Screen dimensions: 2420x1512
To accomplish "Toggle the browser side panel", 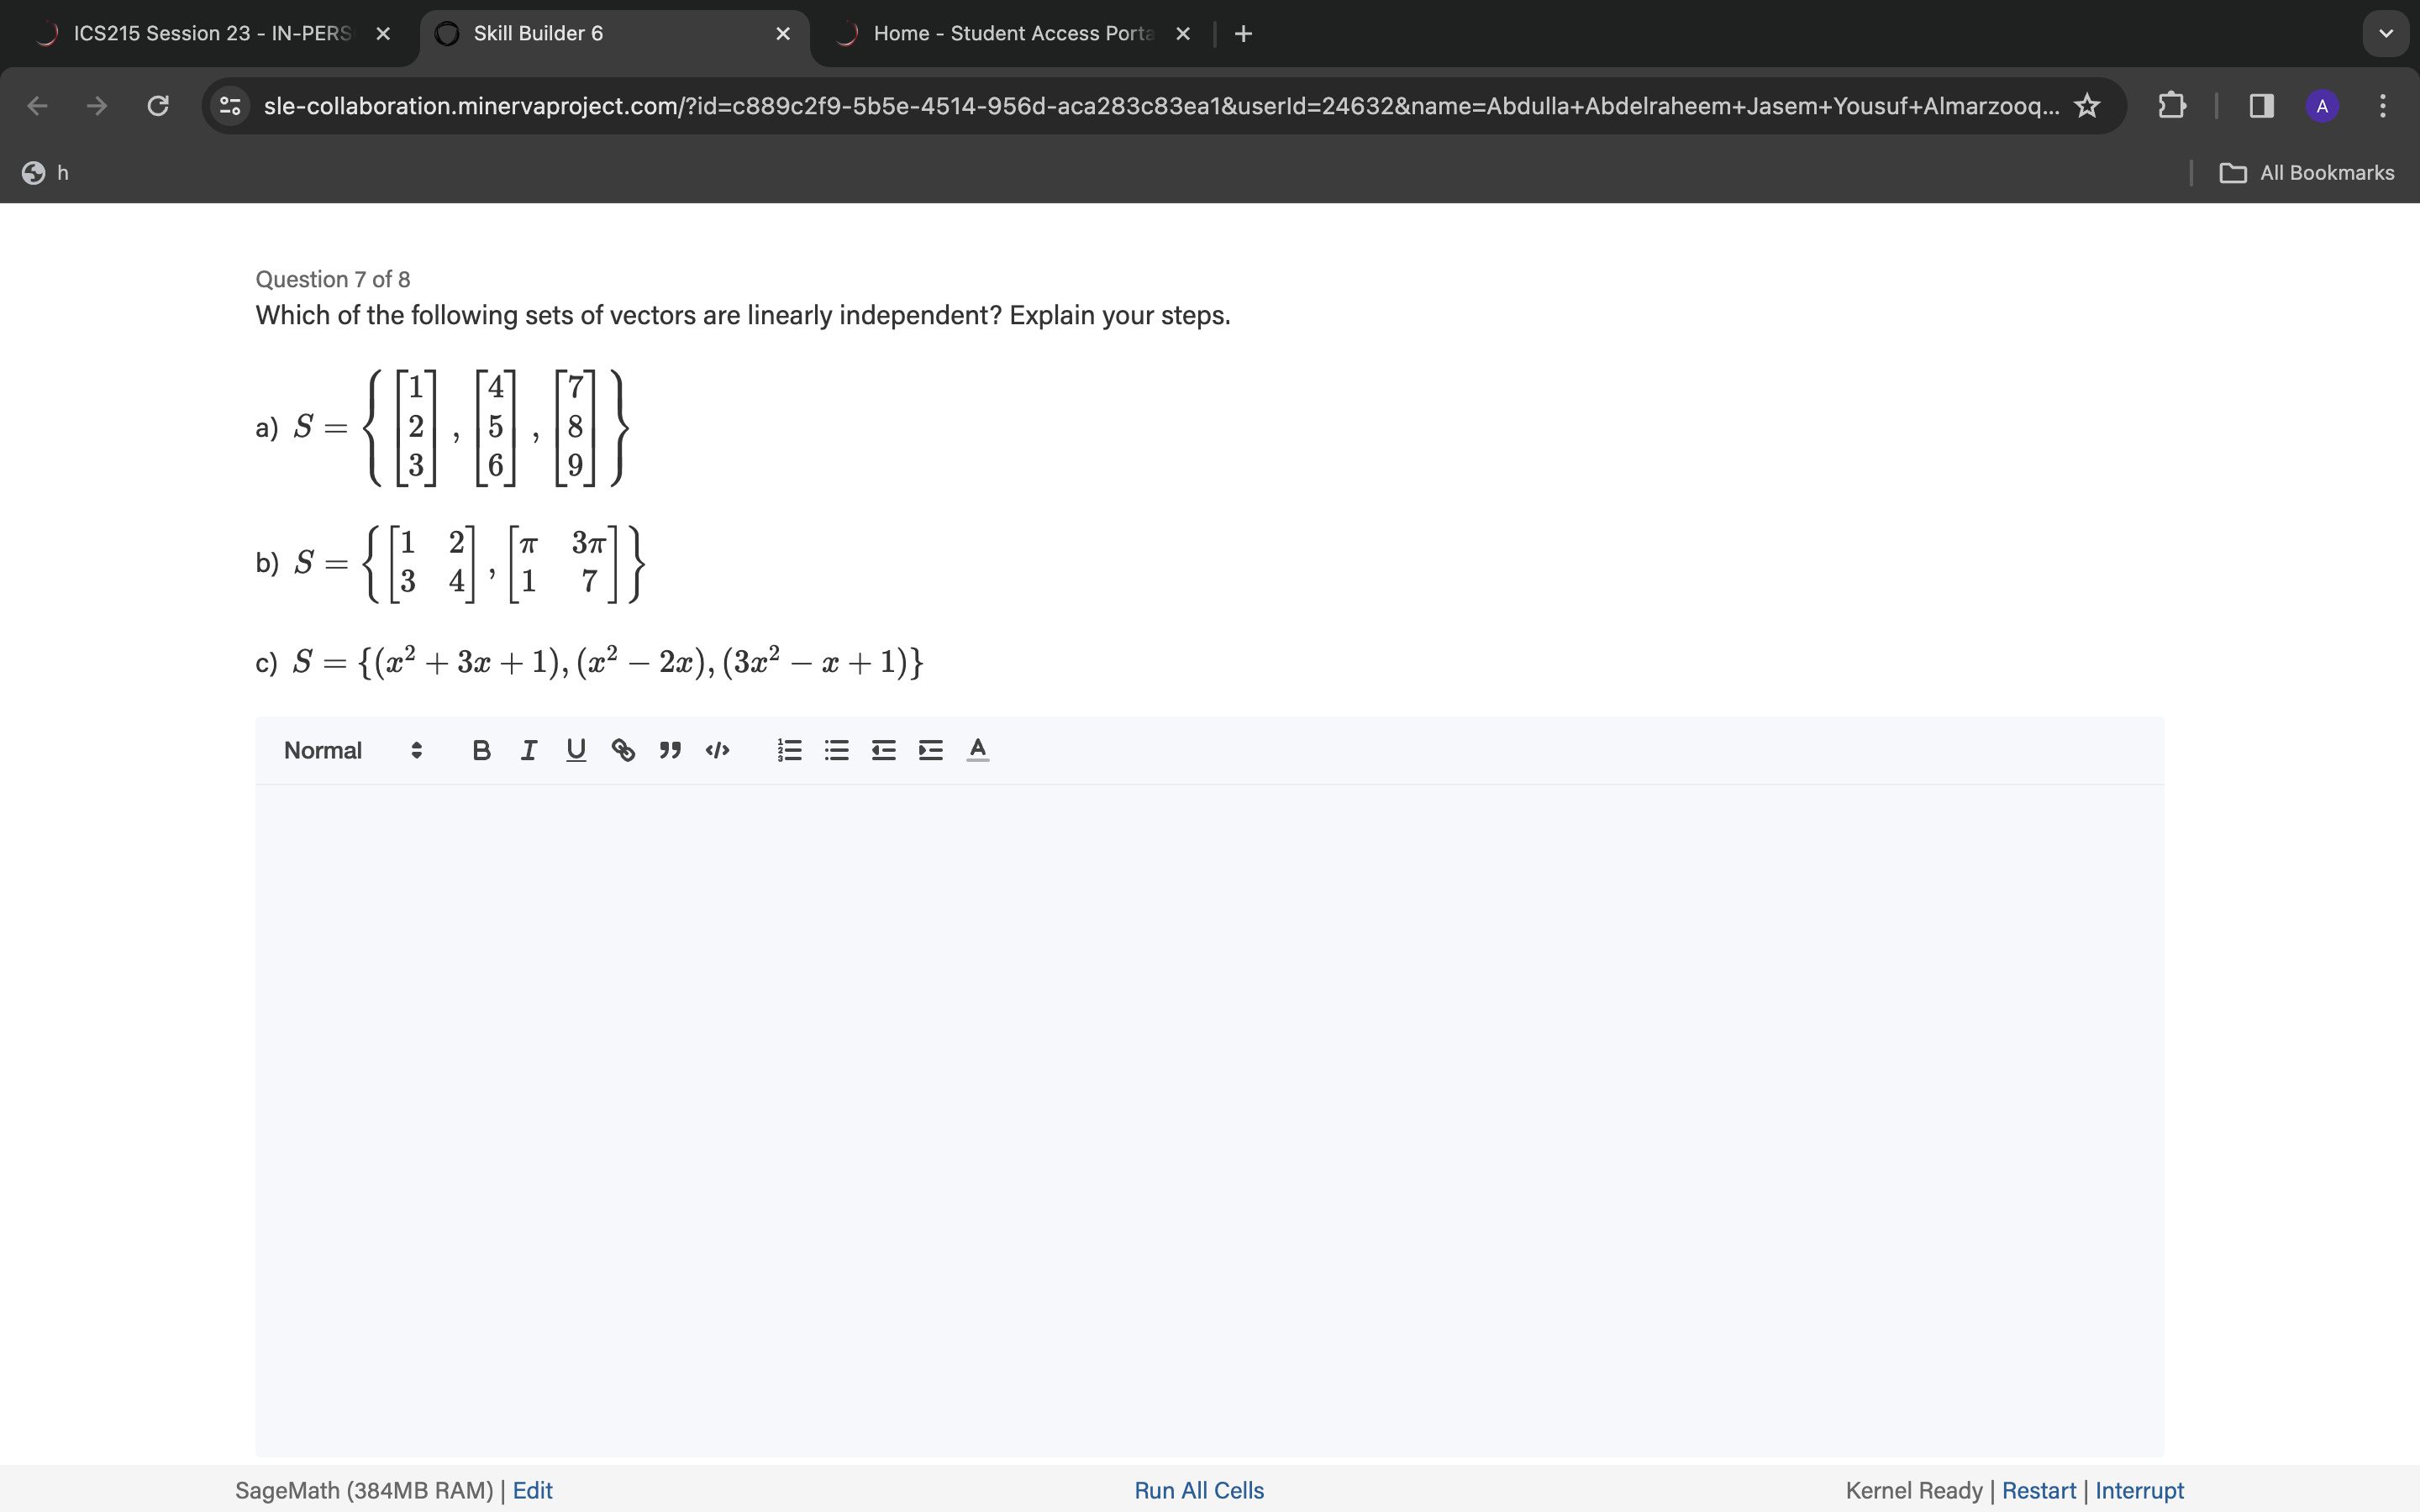I will (2261, 106).
